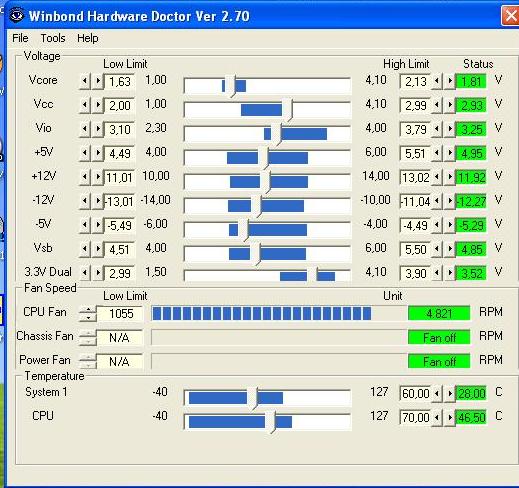Increase the Vio high limit arrow
This screenshot has height=488, width=519.
coord(450,129)
